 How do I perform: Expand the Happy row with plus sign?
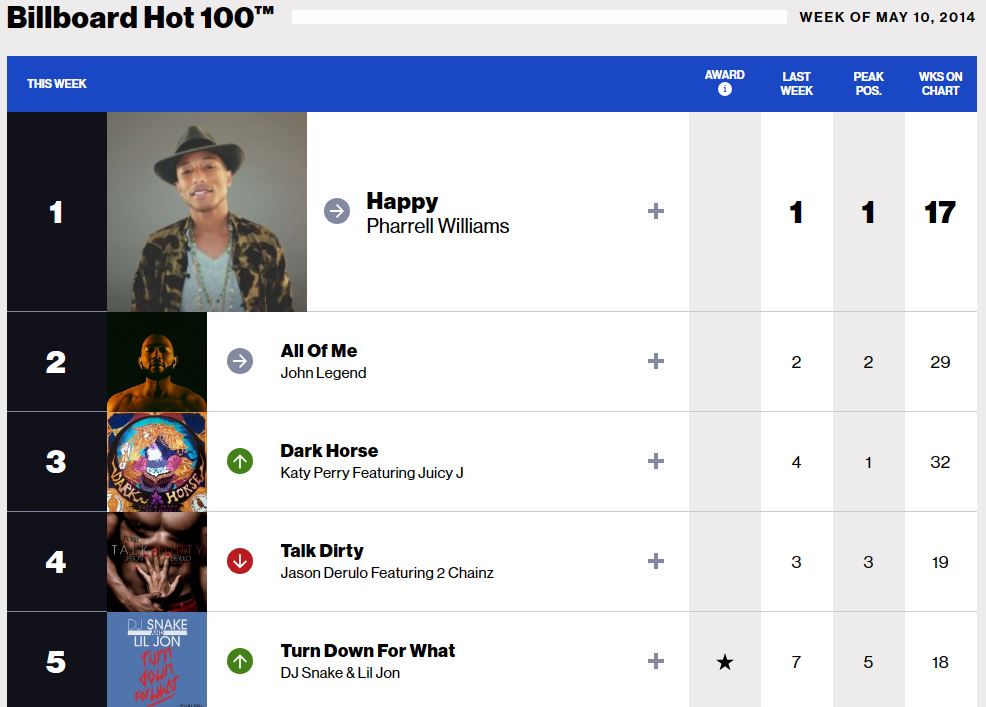(656, 211)
